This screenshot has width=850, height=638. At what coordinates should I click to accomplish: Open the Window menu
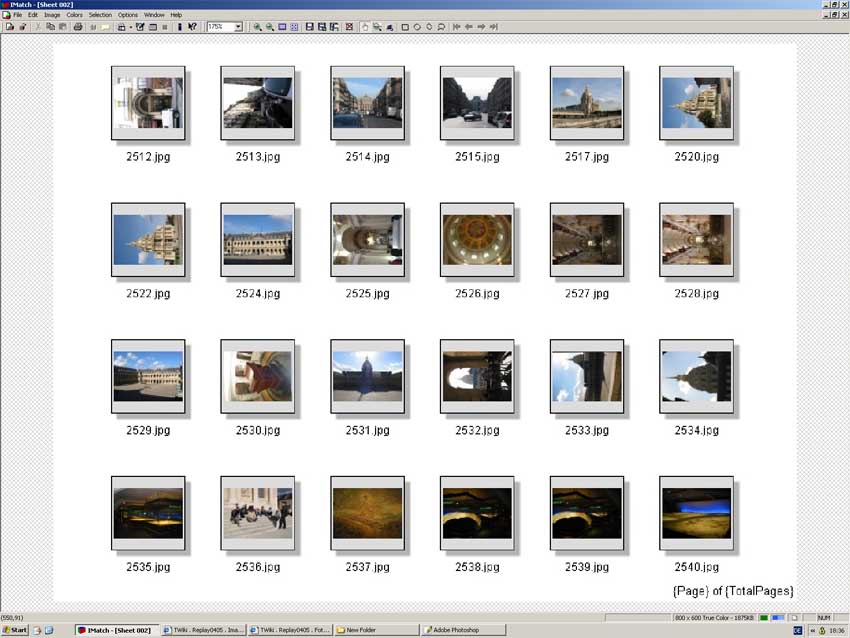click(154, 15)
